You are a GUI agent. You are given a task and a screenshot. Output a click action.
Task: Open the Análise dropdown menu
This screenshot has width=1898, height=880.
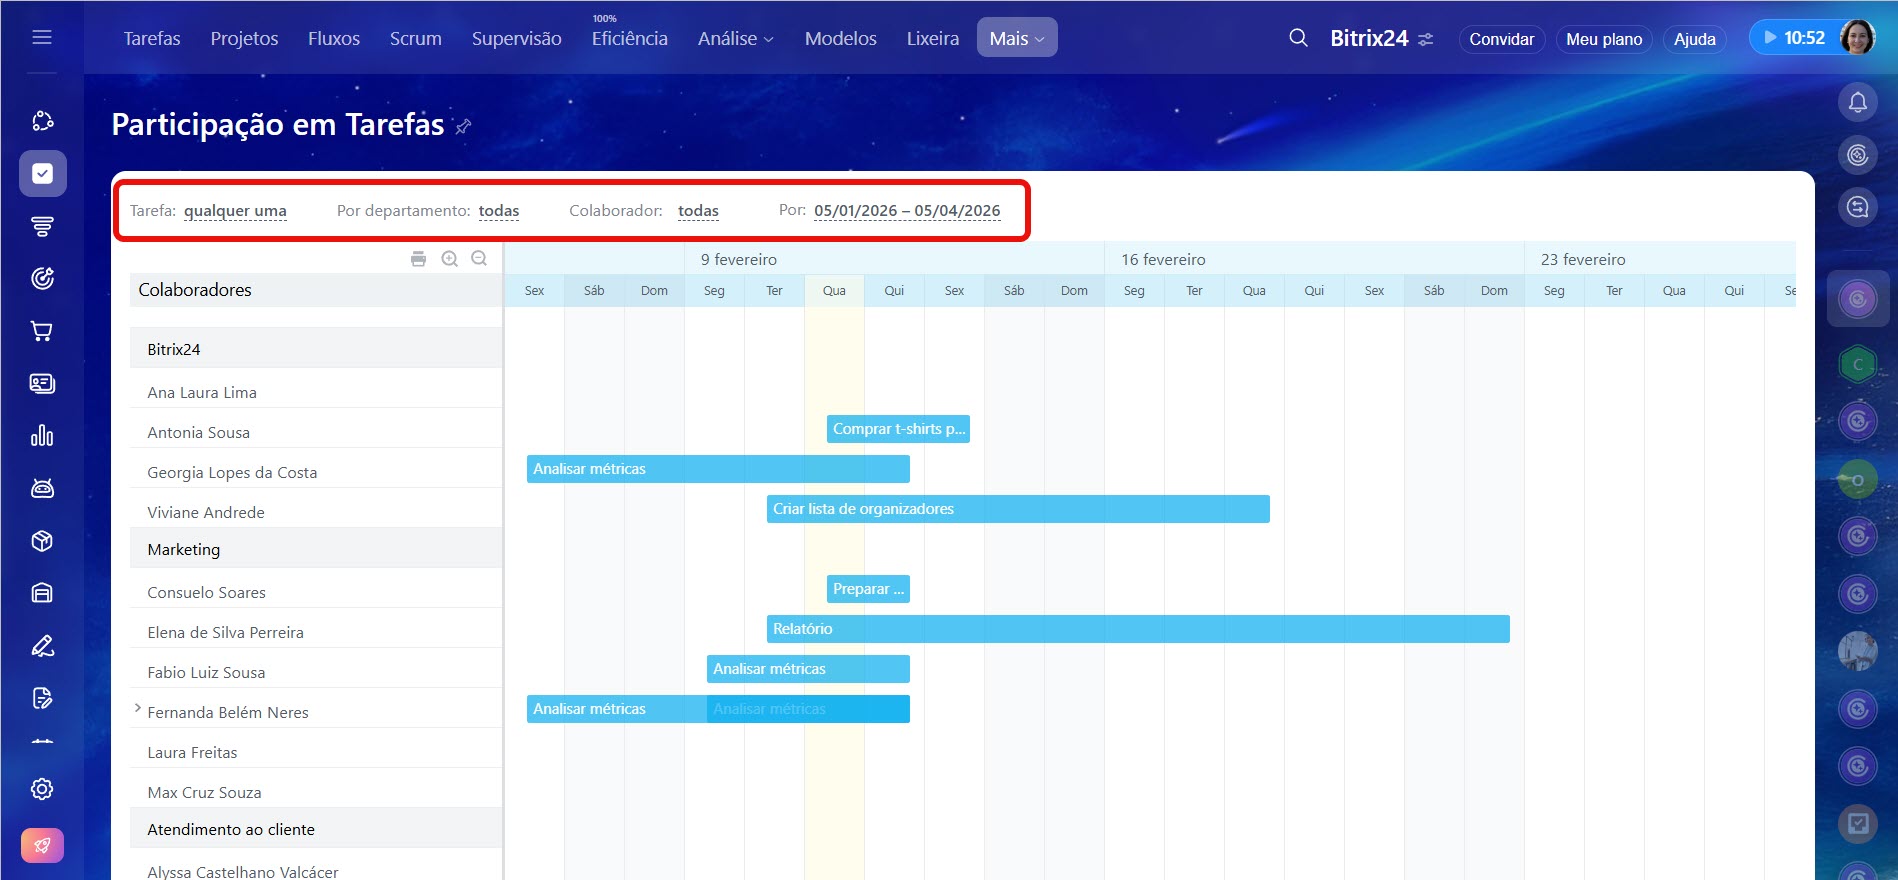pos(735,38)
